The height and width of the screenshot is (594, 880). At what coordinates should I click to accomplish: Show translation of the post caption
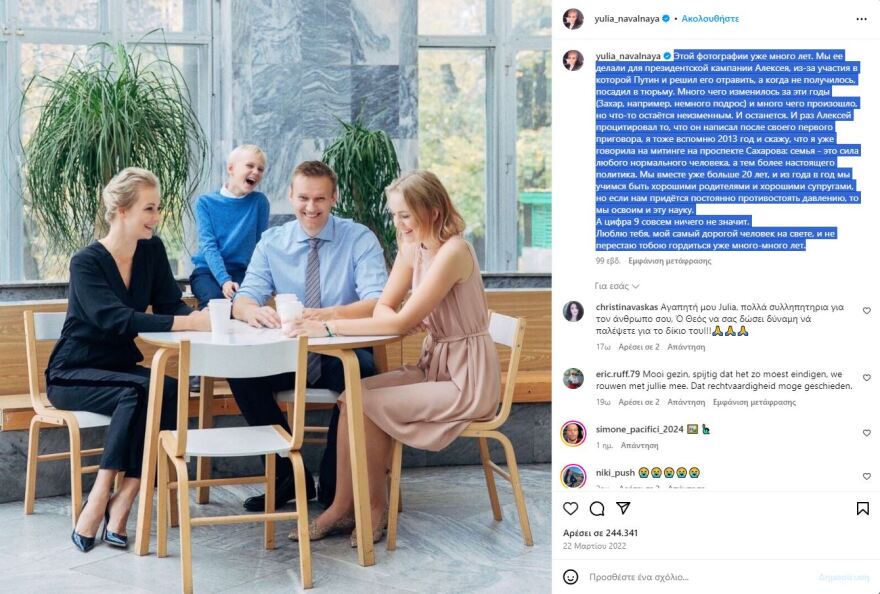click(670, 261)
